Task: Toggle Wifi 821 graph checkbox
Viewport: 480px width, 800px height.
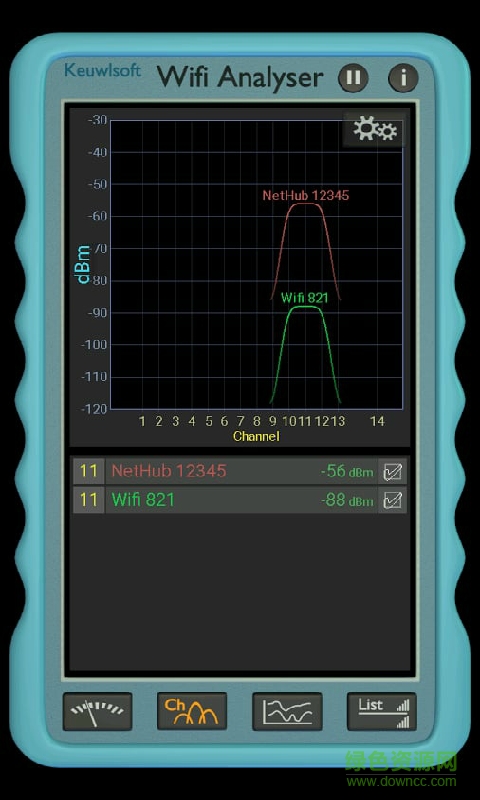Action: [393, 500]
